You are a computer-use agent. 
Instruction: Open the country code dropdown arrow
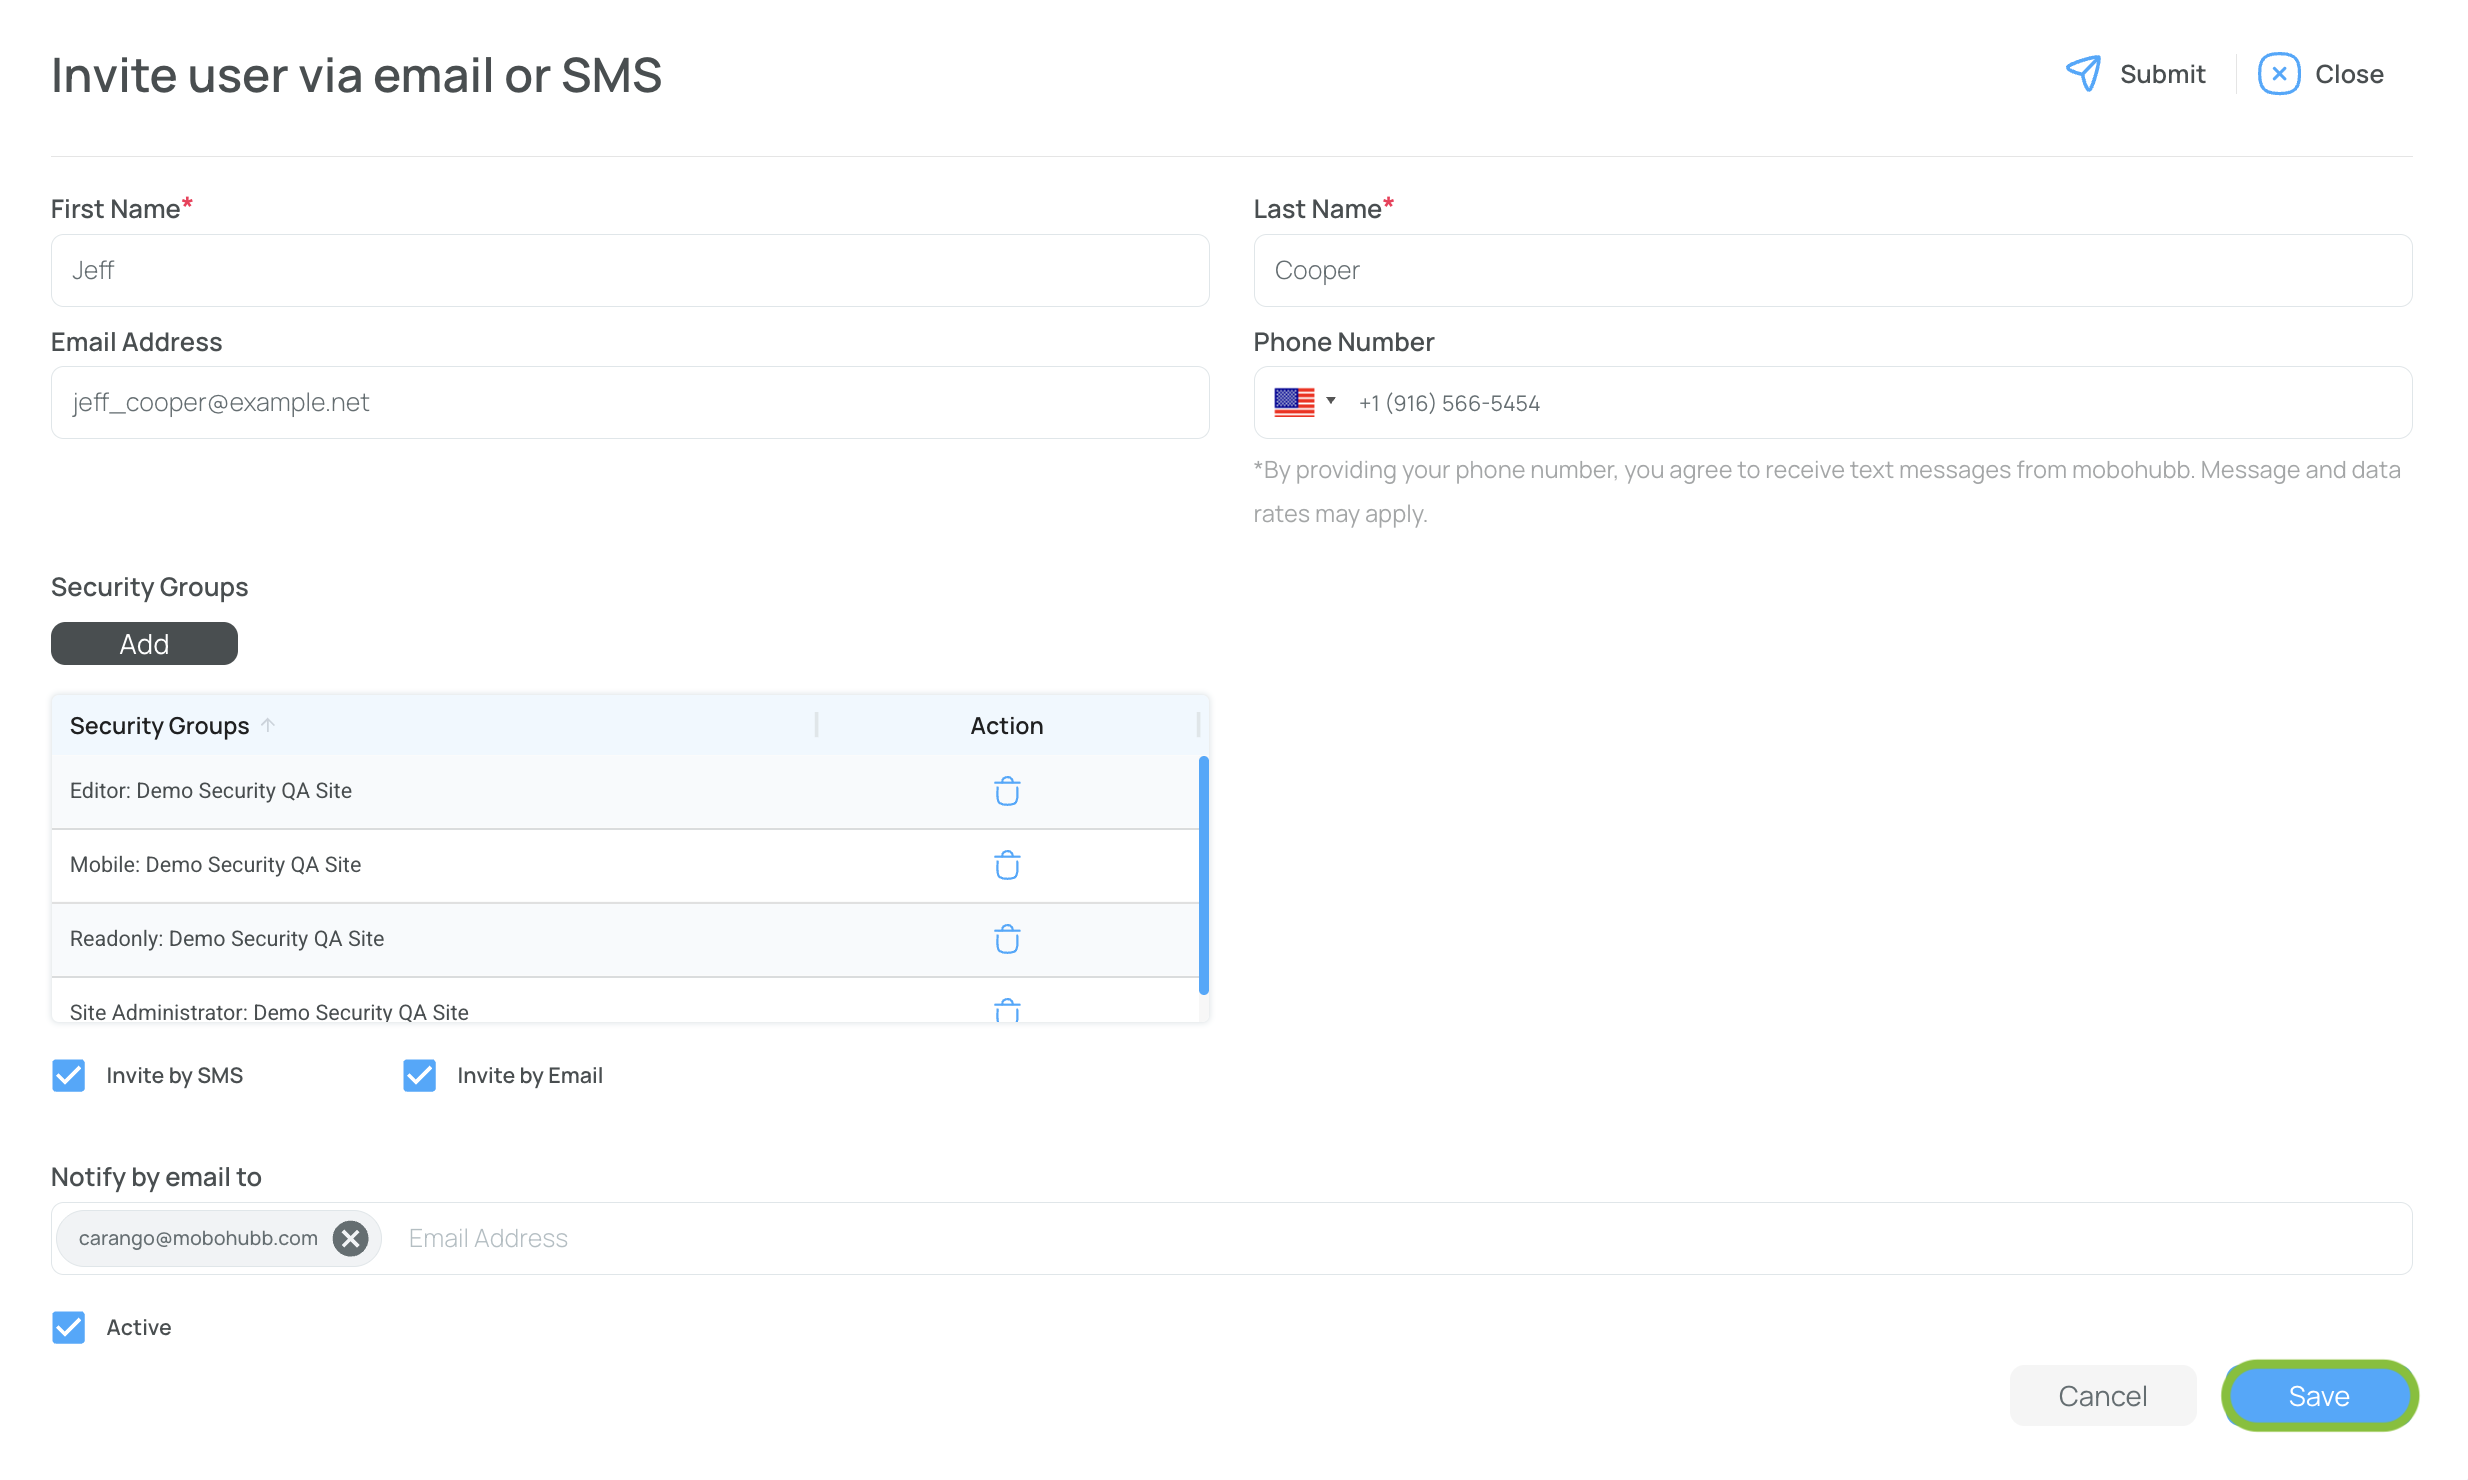1330,401
